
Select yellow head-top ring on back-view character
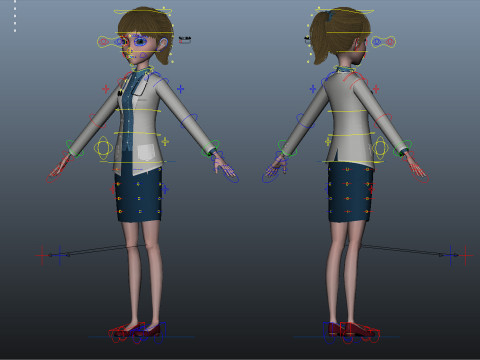(344, 12)
